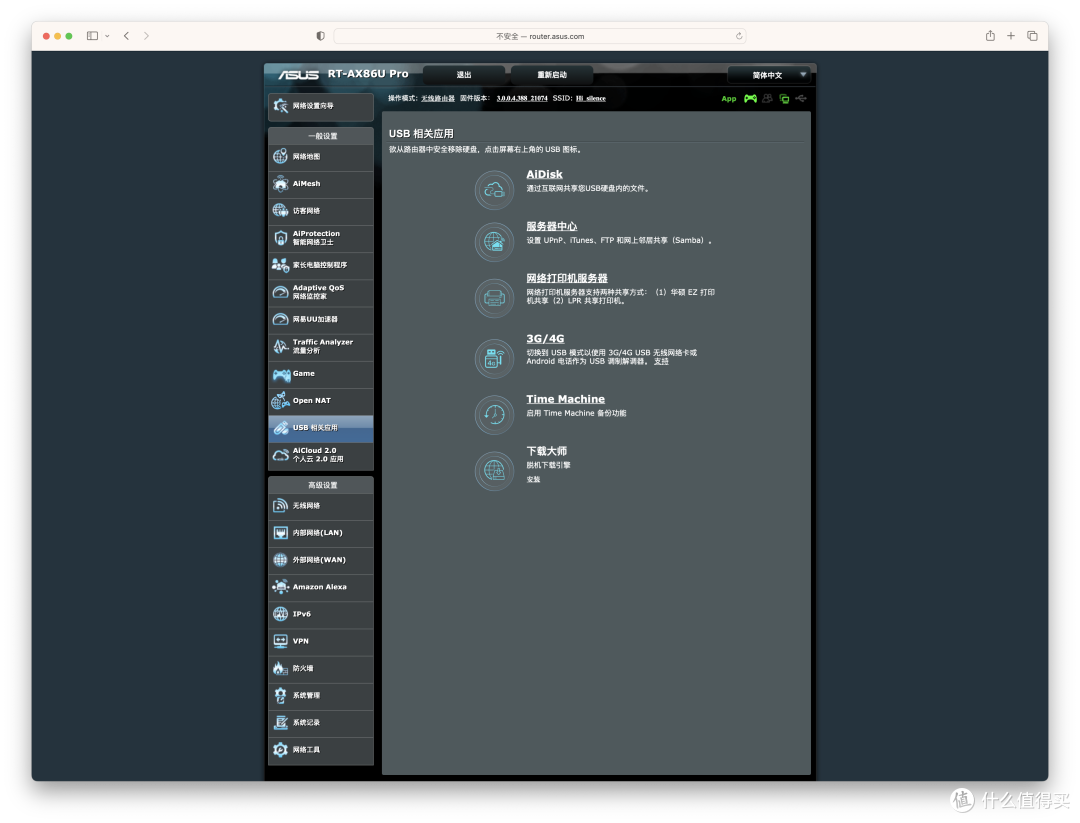
Task: Open 无线网络 wireless settings
Action: coord(320,506)
